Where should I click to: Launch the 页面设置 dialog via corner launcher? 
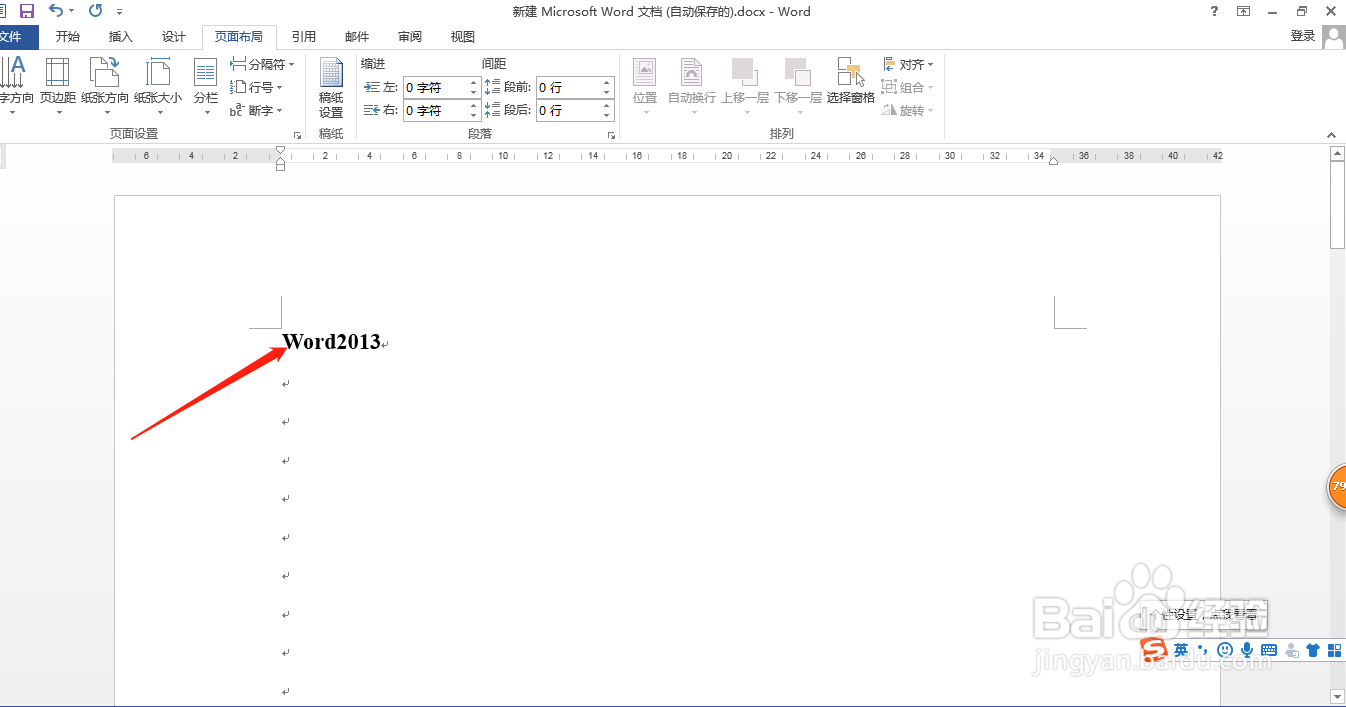click(297, 134)
